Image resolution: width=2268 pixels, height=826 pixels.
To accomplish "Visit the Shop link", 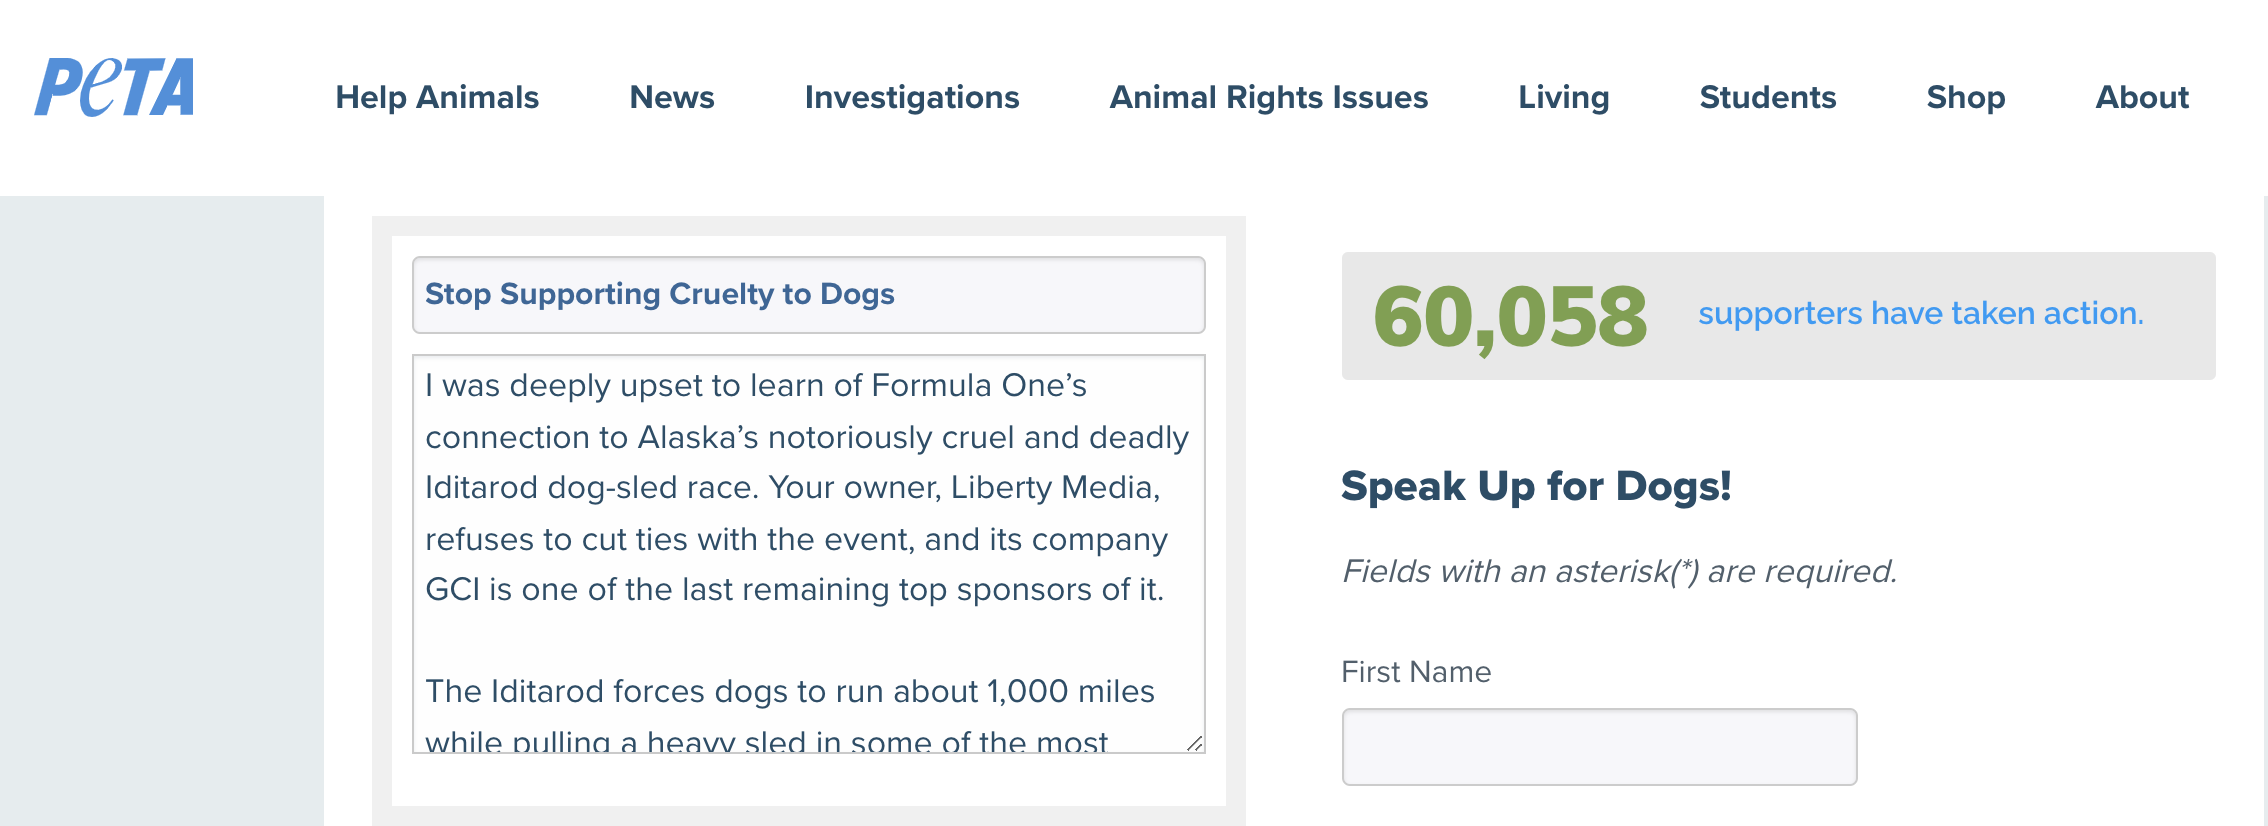I will coord(1966,97).
